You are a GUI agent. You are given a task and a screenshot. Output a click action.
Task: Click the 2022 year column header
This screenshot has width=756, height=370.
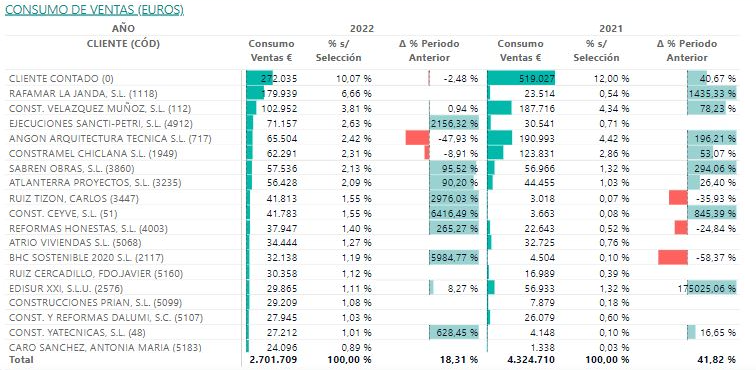[362, 28]
